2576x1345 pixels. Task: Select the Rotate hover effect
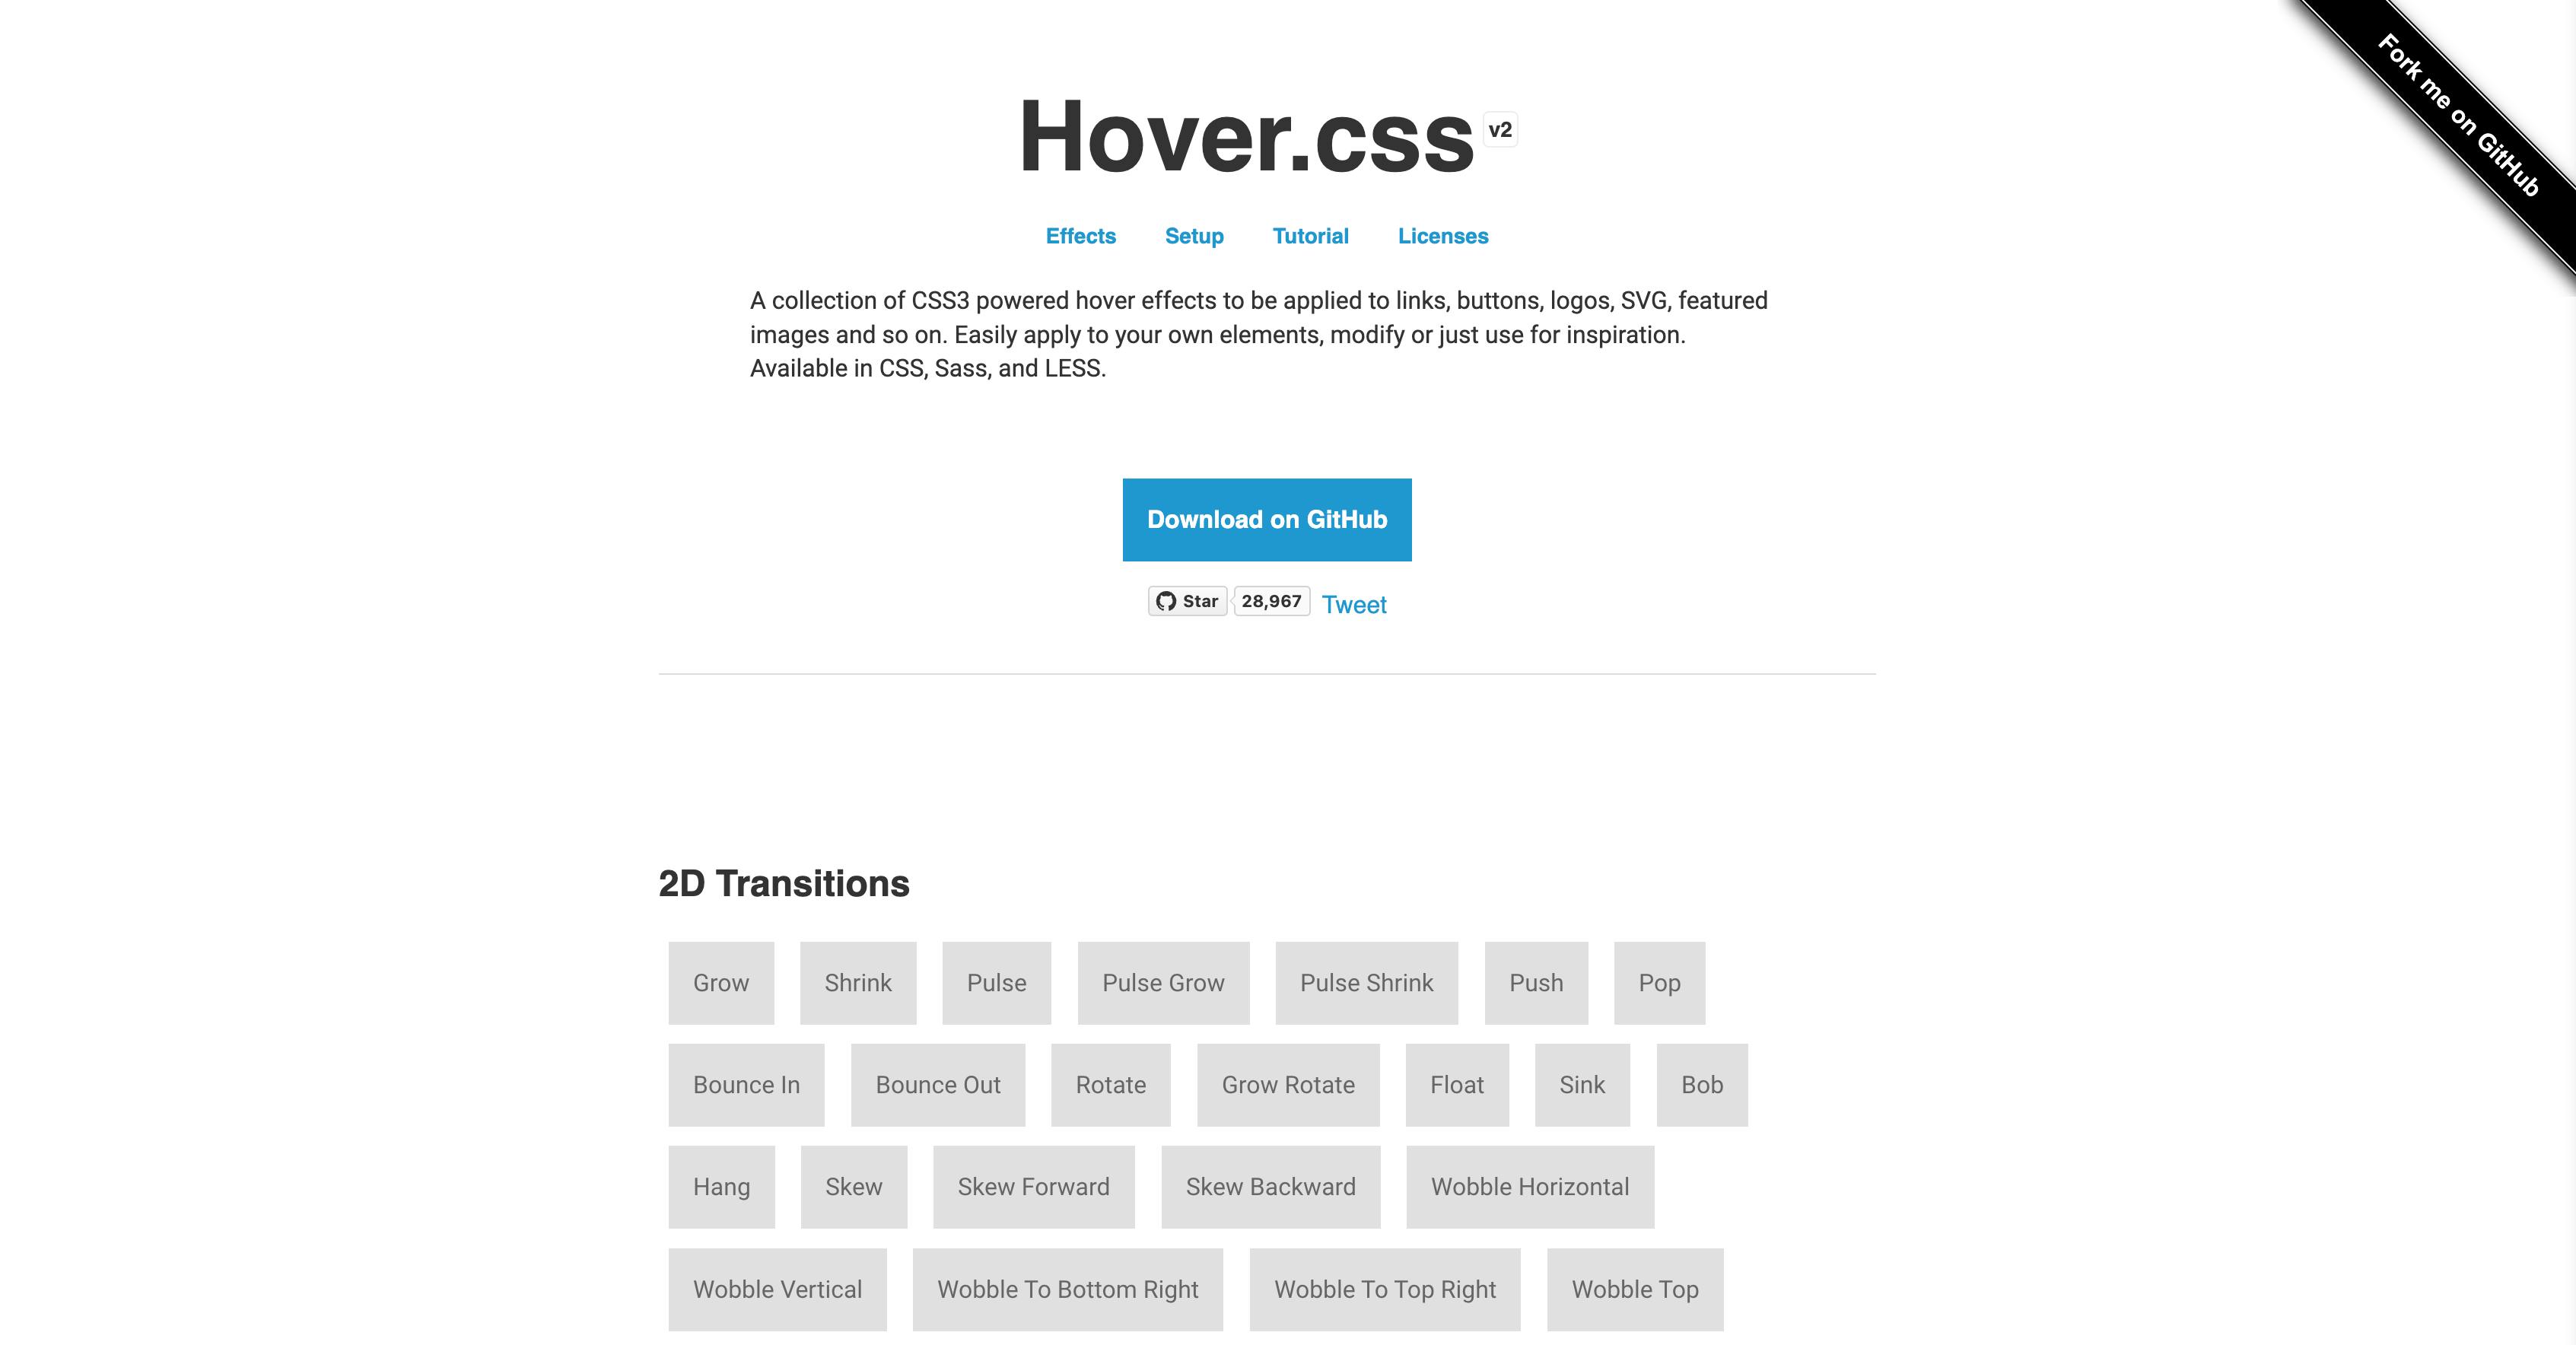point(1109,1084)
